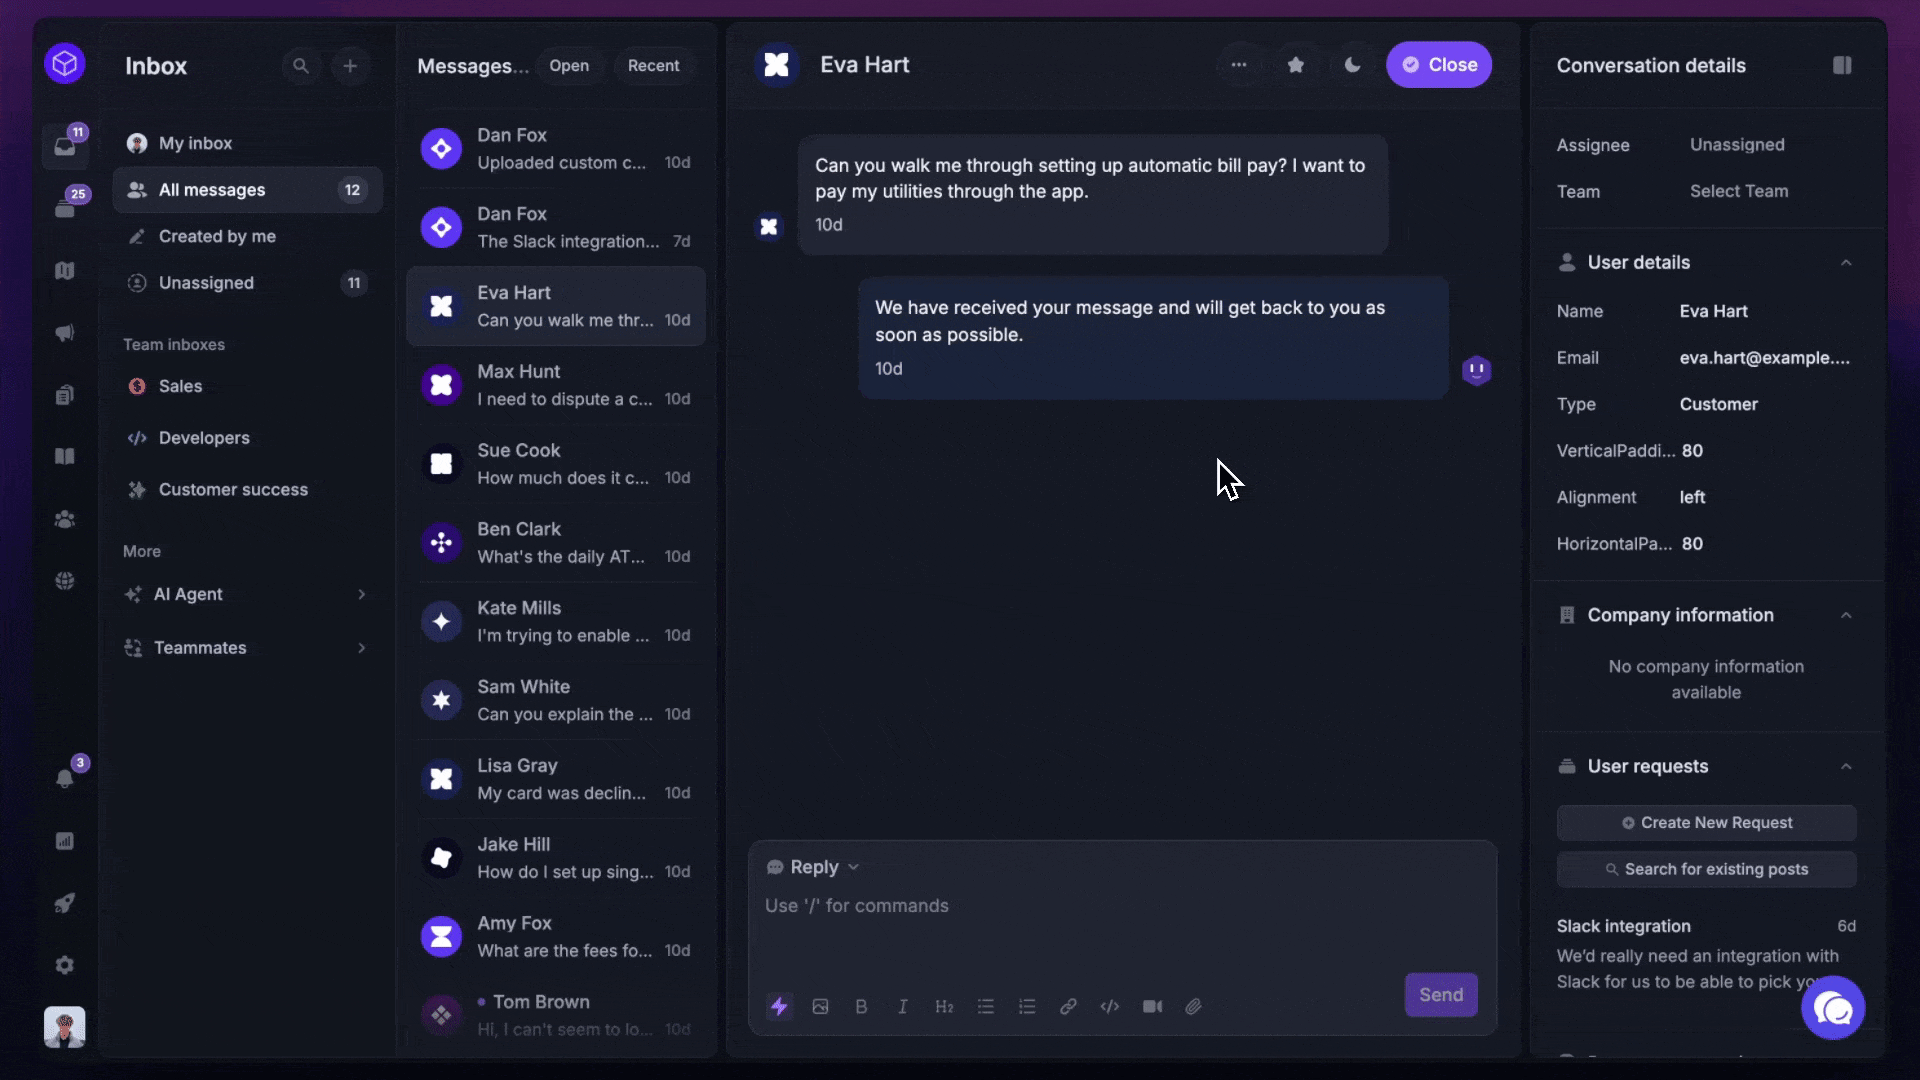Toggle dark mode with the moon icon
Screen dimensions: 1920x1080
coord(1352,65)
